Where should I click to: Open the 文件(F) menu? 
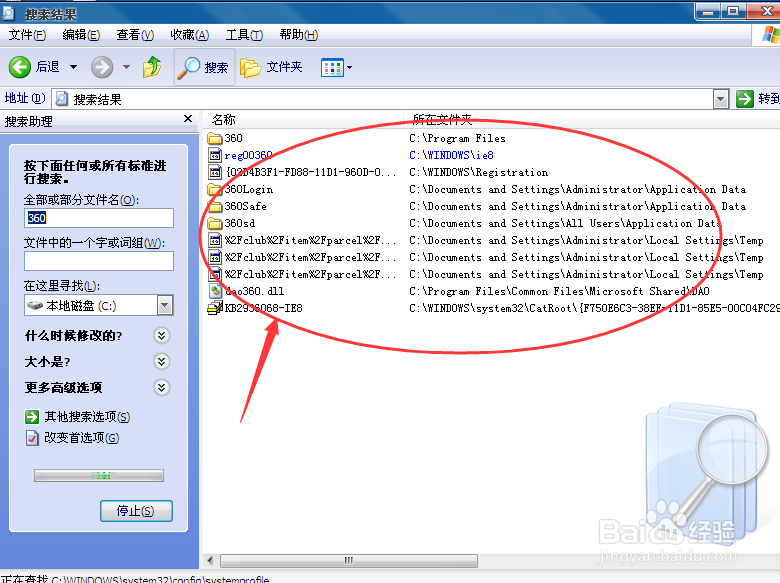click(x=27, y=35)
